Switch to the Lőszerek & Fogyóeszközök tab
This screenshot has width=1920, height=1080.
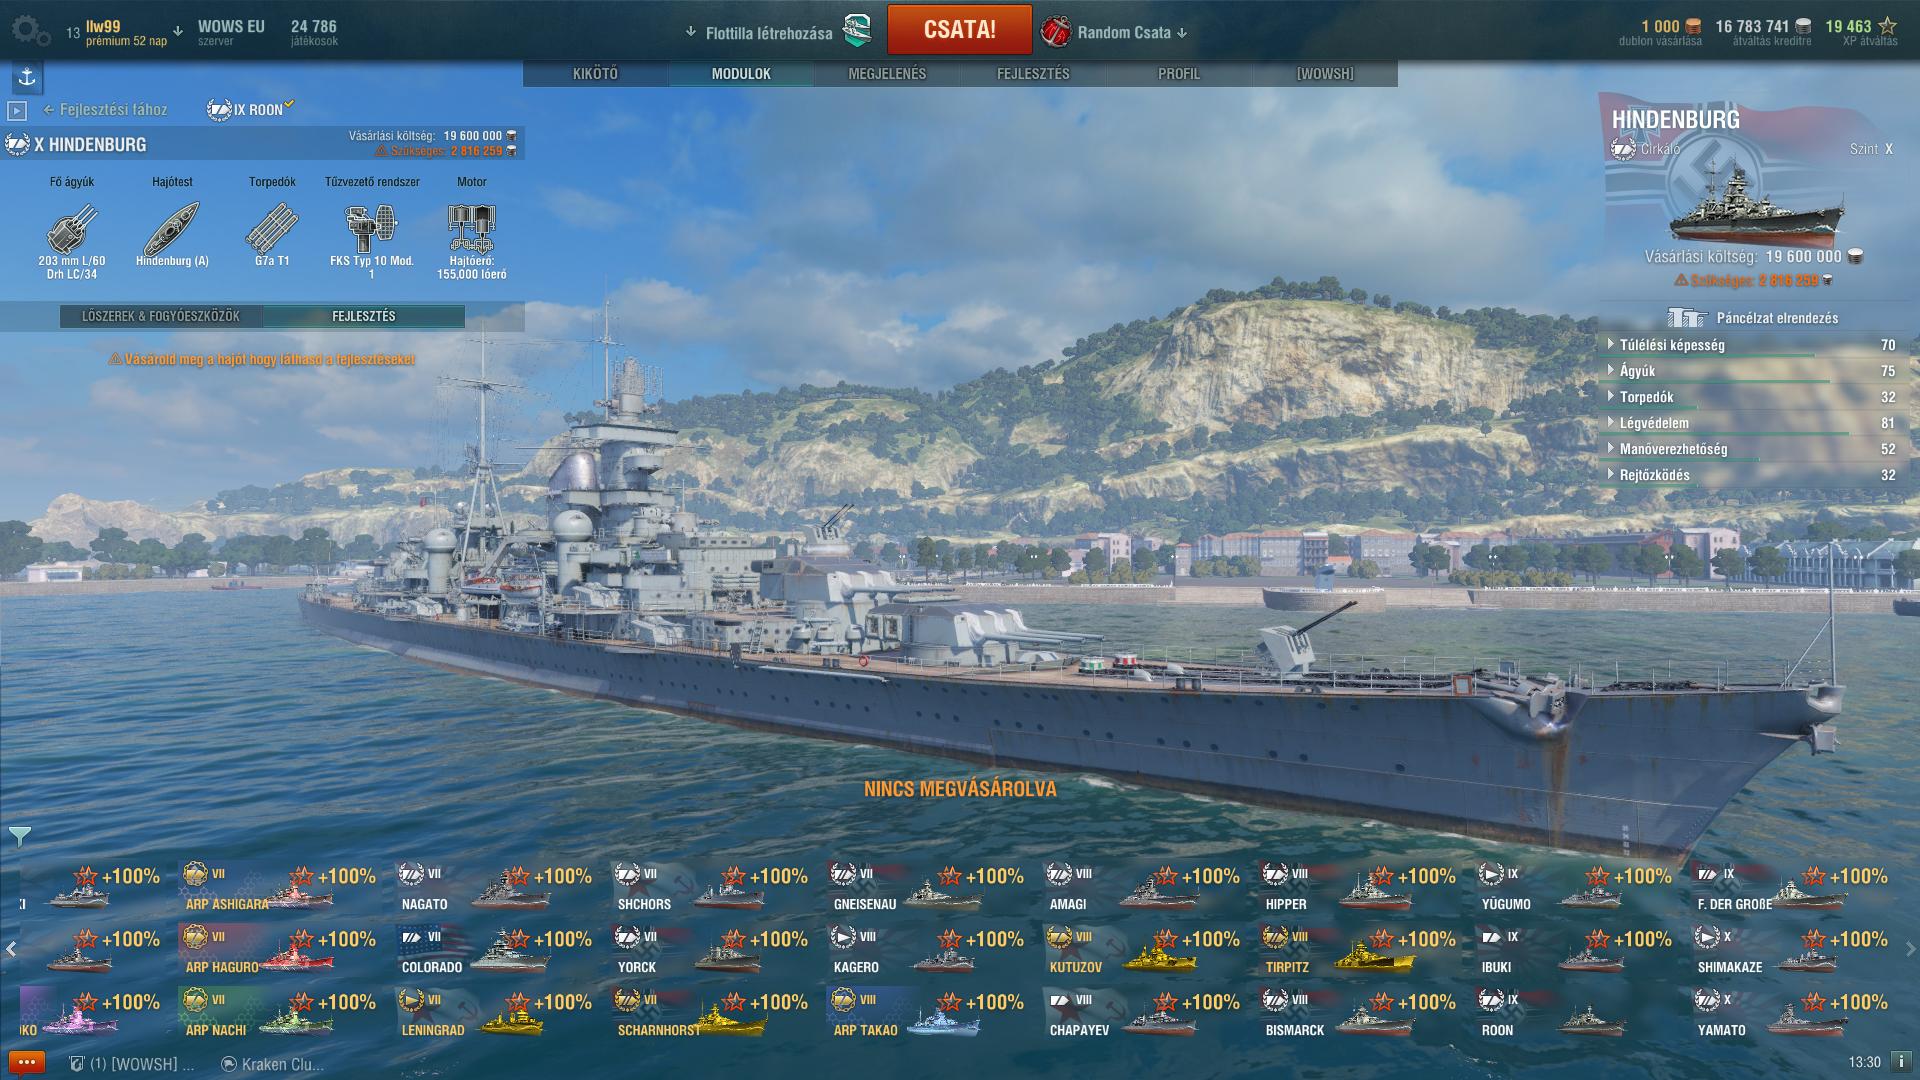point(160,316)
